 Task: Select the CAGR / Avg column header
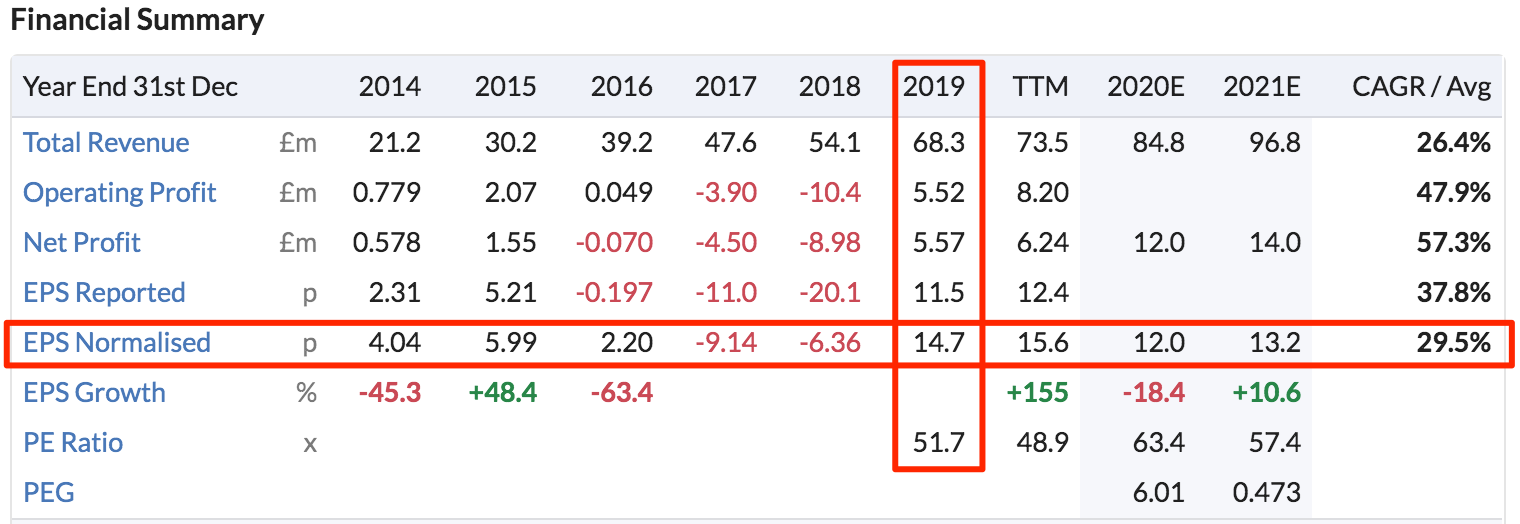click(1421, 86)
